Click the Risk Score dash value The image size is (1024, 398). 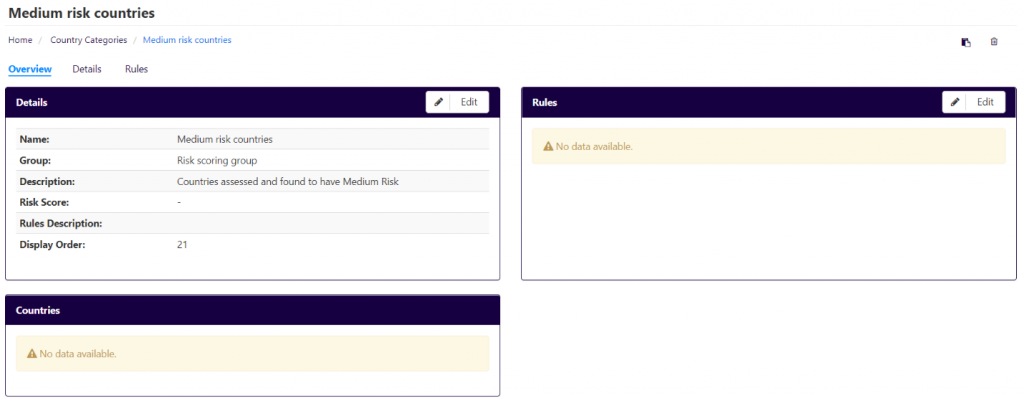[179, 202]
